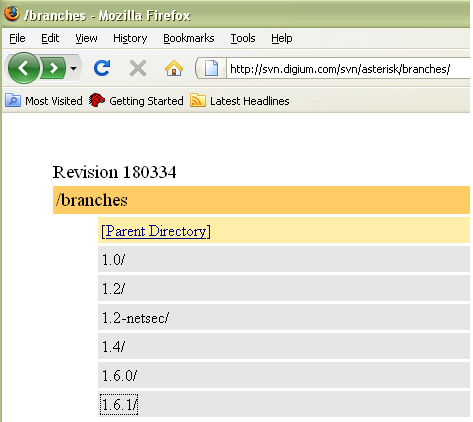Click the page identity icon in address bar
This screenshot has height=422, width=473.
(x=211, y=68)
